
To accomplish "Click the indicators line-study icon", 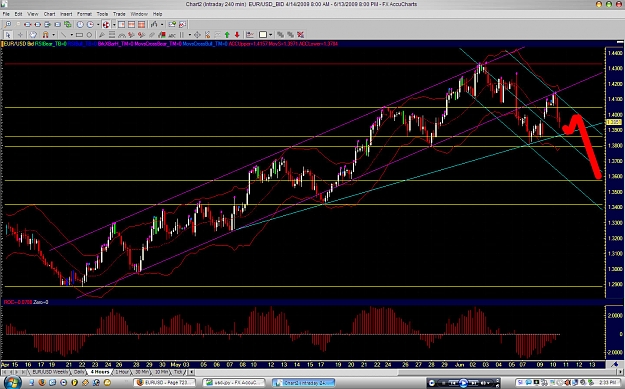I will point(153,24).
